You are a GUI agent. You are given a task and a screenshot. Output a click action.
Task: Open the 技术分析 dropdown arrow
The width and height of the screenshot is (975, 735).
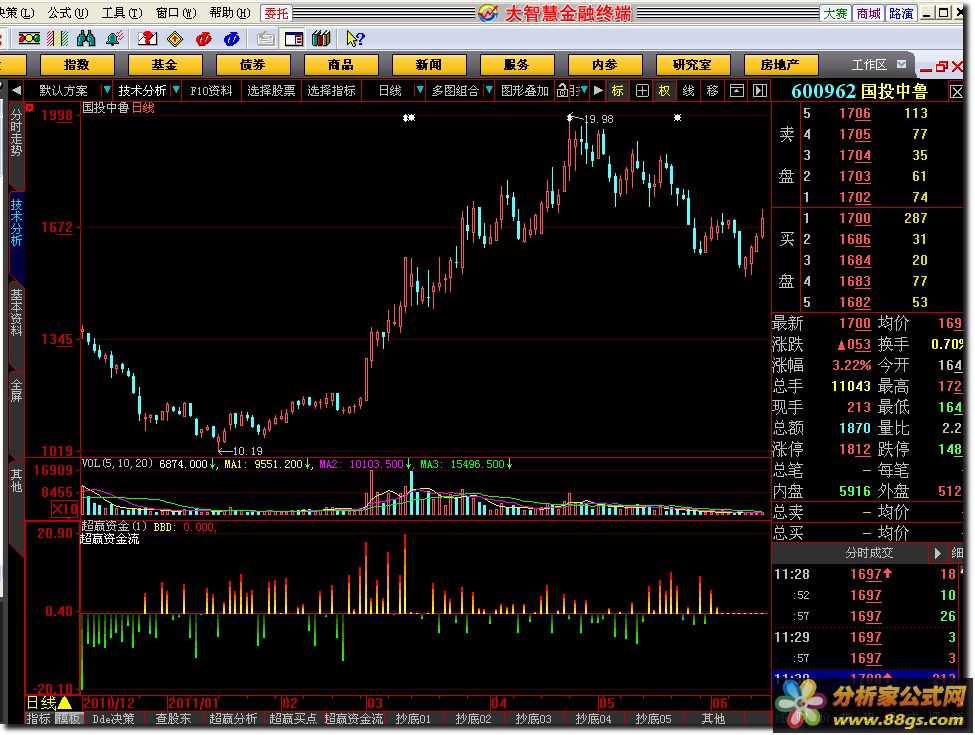(176, 91)
